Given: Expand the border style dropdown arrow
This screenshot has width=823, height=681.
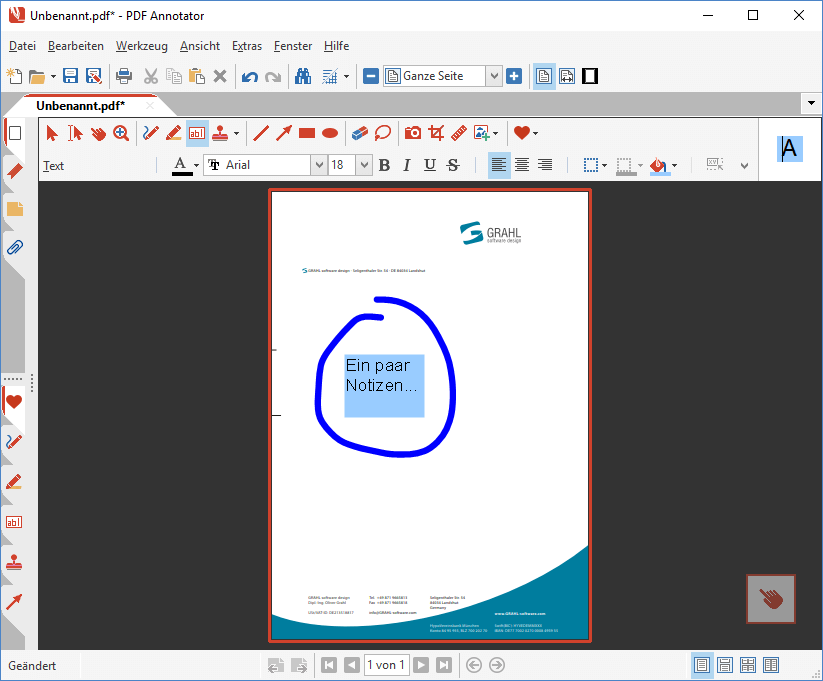Looking at the screenshot, I should click(x=605, y=166).
